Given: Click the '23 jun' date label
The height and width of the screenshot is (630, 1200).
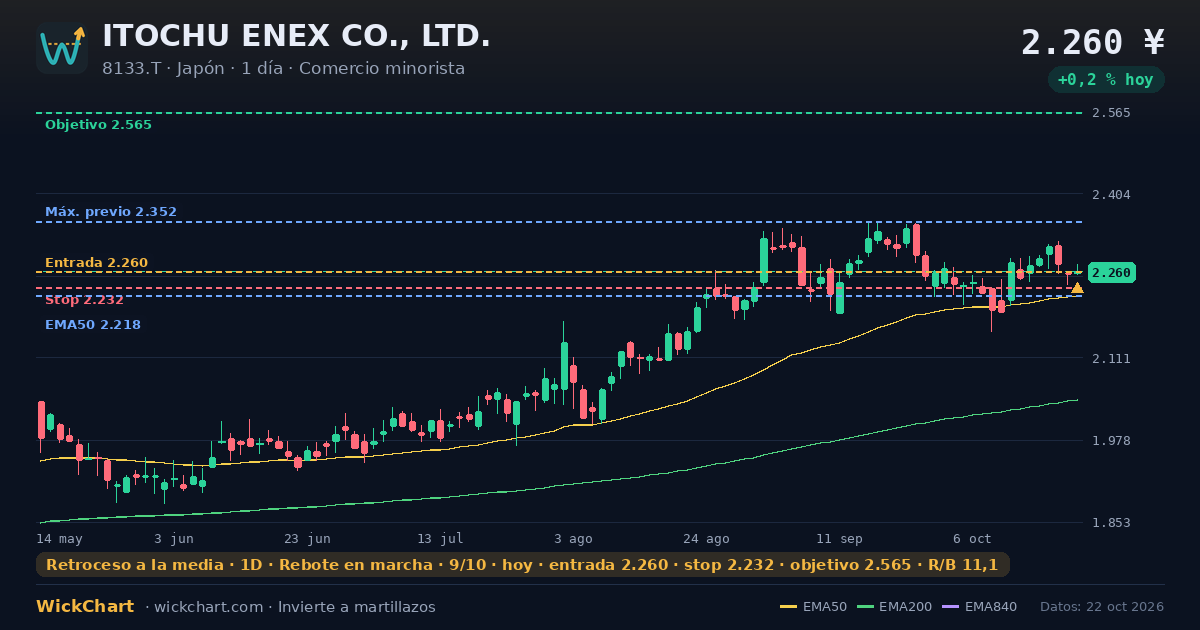Looking at the screenshot, I should click(x=307, y=538).
